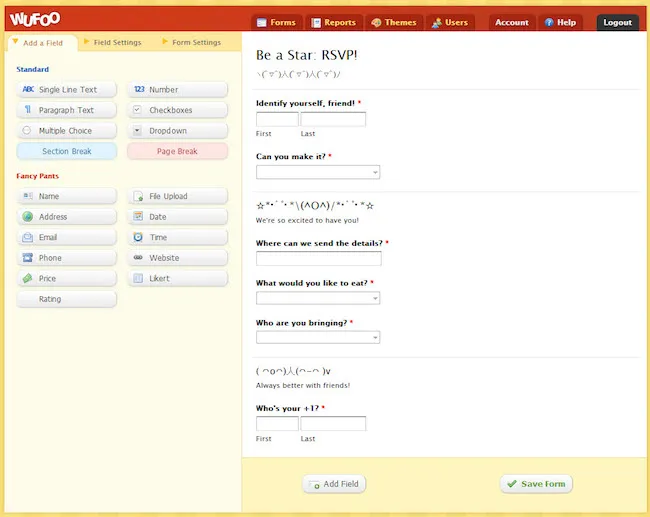The height and width of the screenshot is (517, 650).
Task: Open 'Who are you bringing?' dropdown
Action: click(x=318, y=337)
